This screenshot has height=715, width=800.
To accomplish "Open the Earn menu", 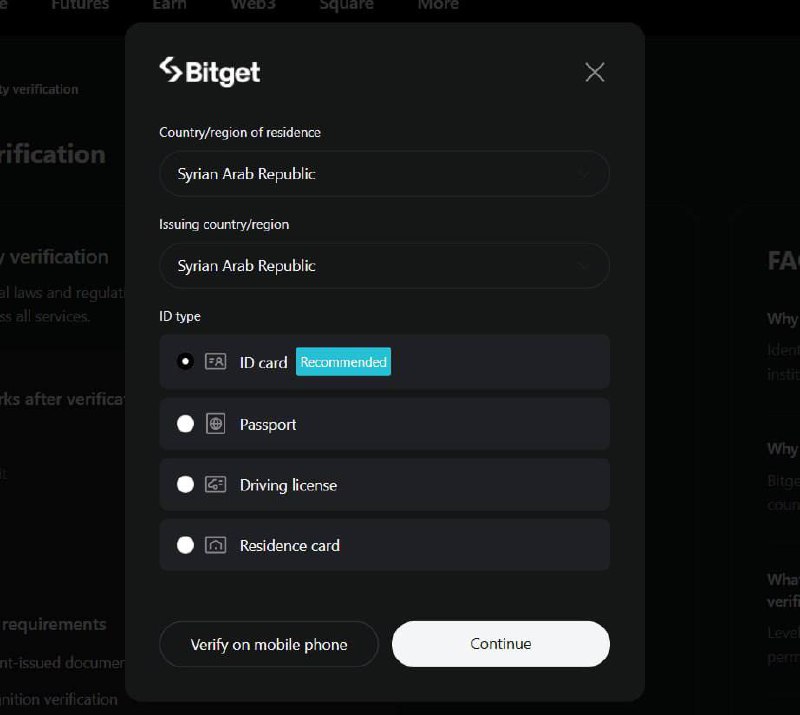I will pyautogui.click(x=169, y=5).
